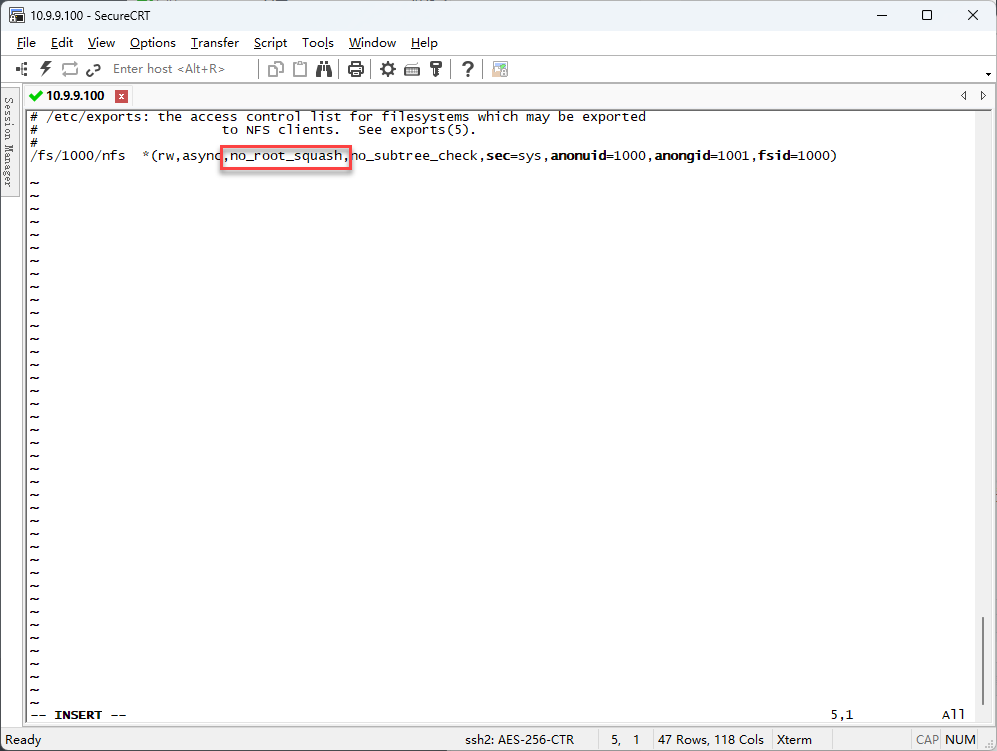
Task: Click the Print icon
Action: (x=356, y=69)
